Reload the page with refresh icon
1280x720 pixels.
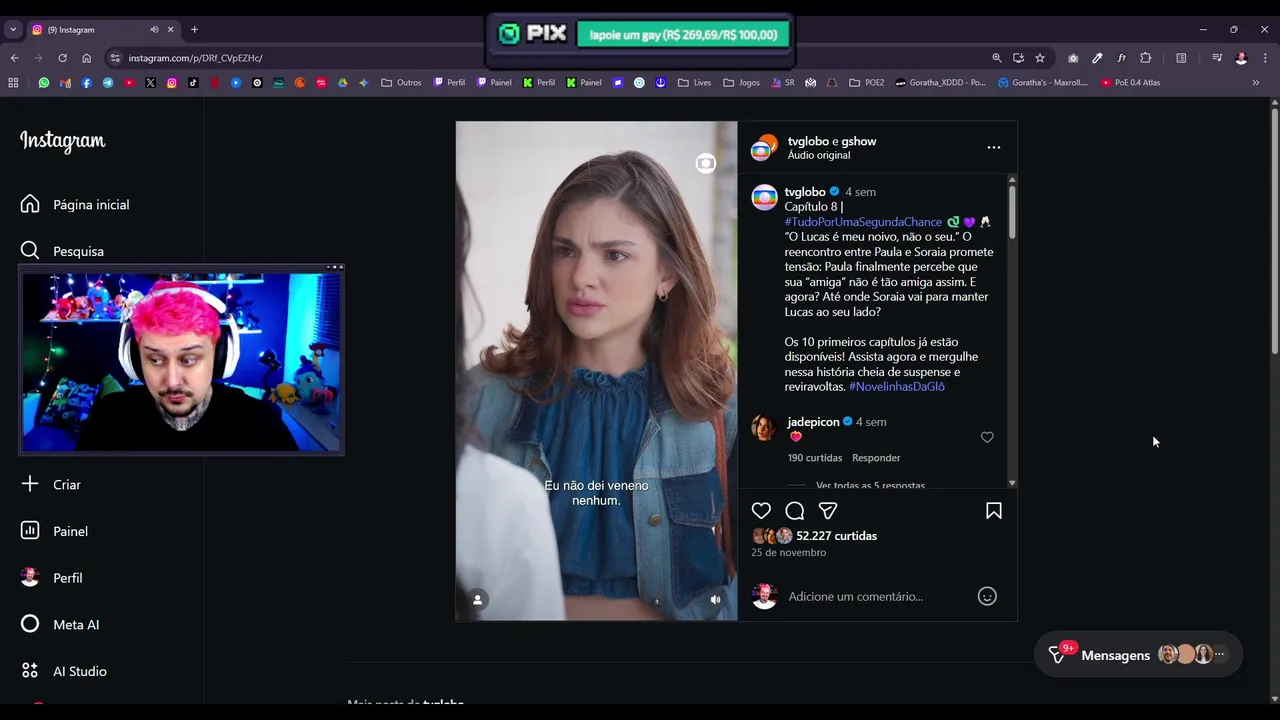pos(62,58)
